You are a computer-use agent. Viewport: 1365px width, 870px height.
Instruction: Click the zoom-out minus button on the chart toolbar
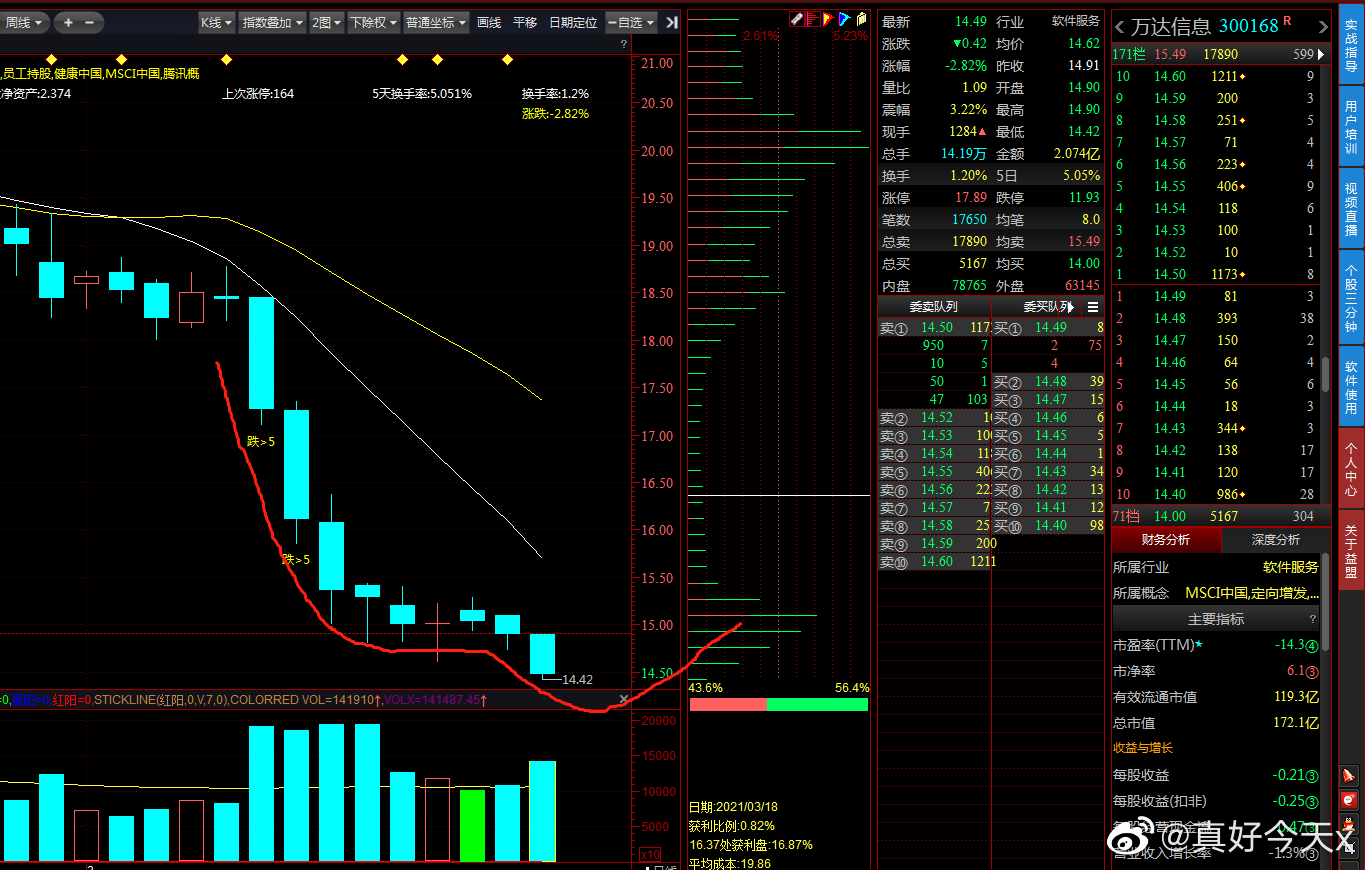pyautogui.click(x=89, y=22)
